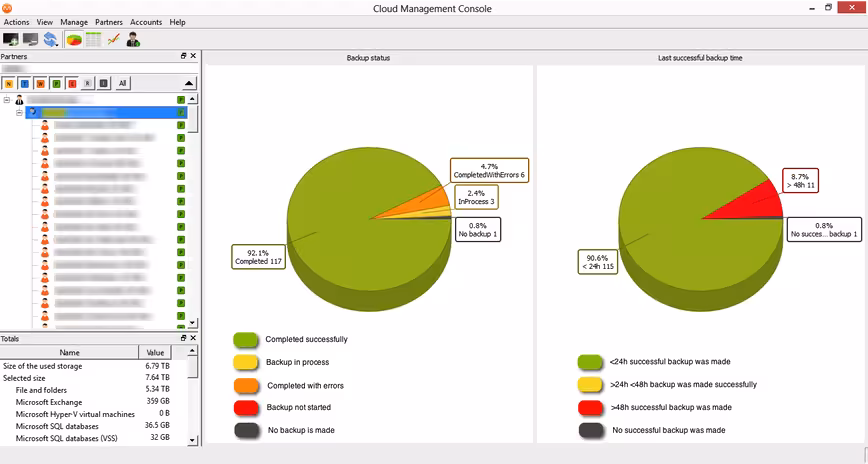This screenshot has width=868, height=464.
Task: Click the 'CompletedWithErrors 6' chart label
Action: (489, 171)
